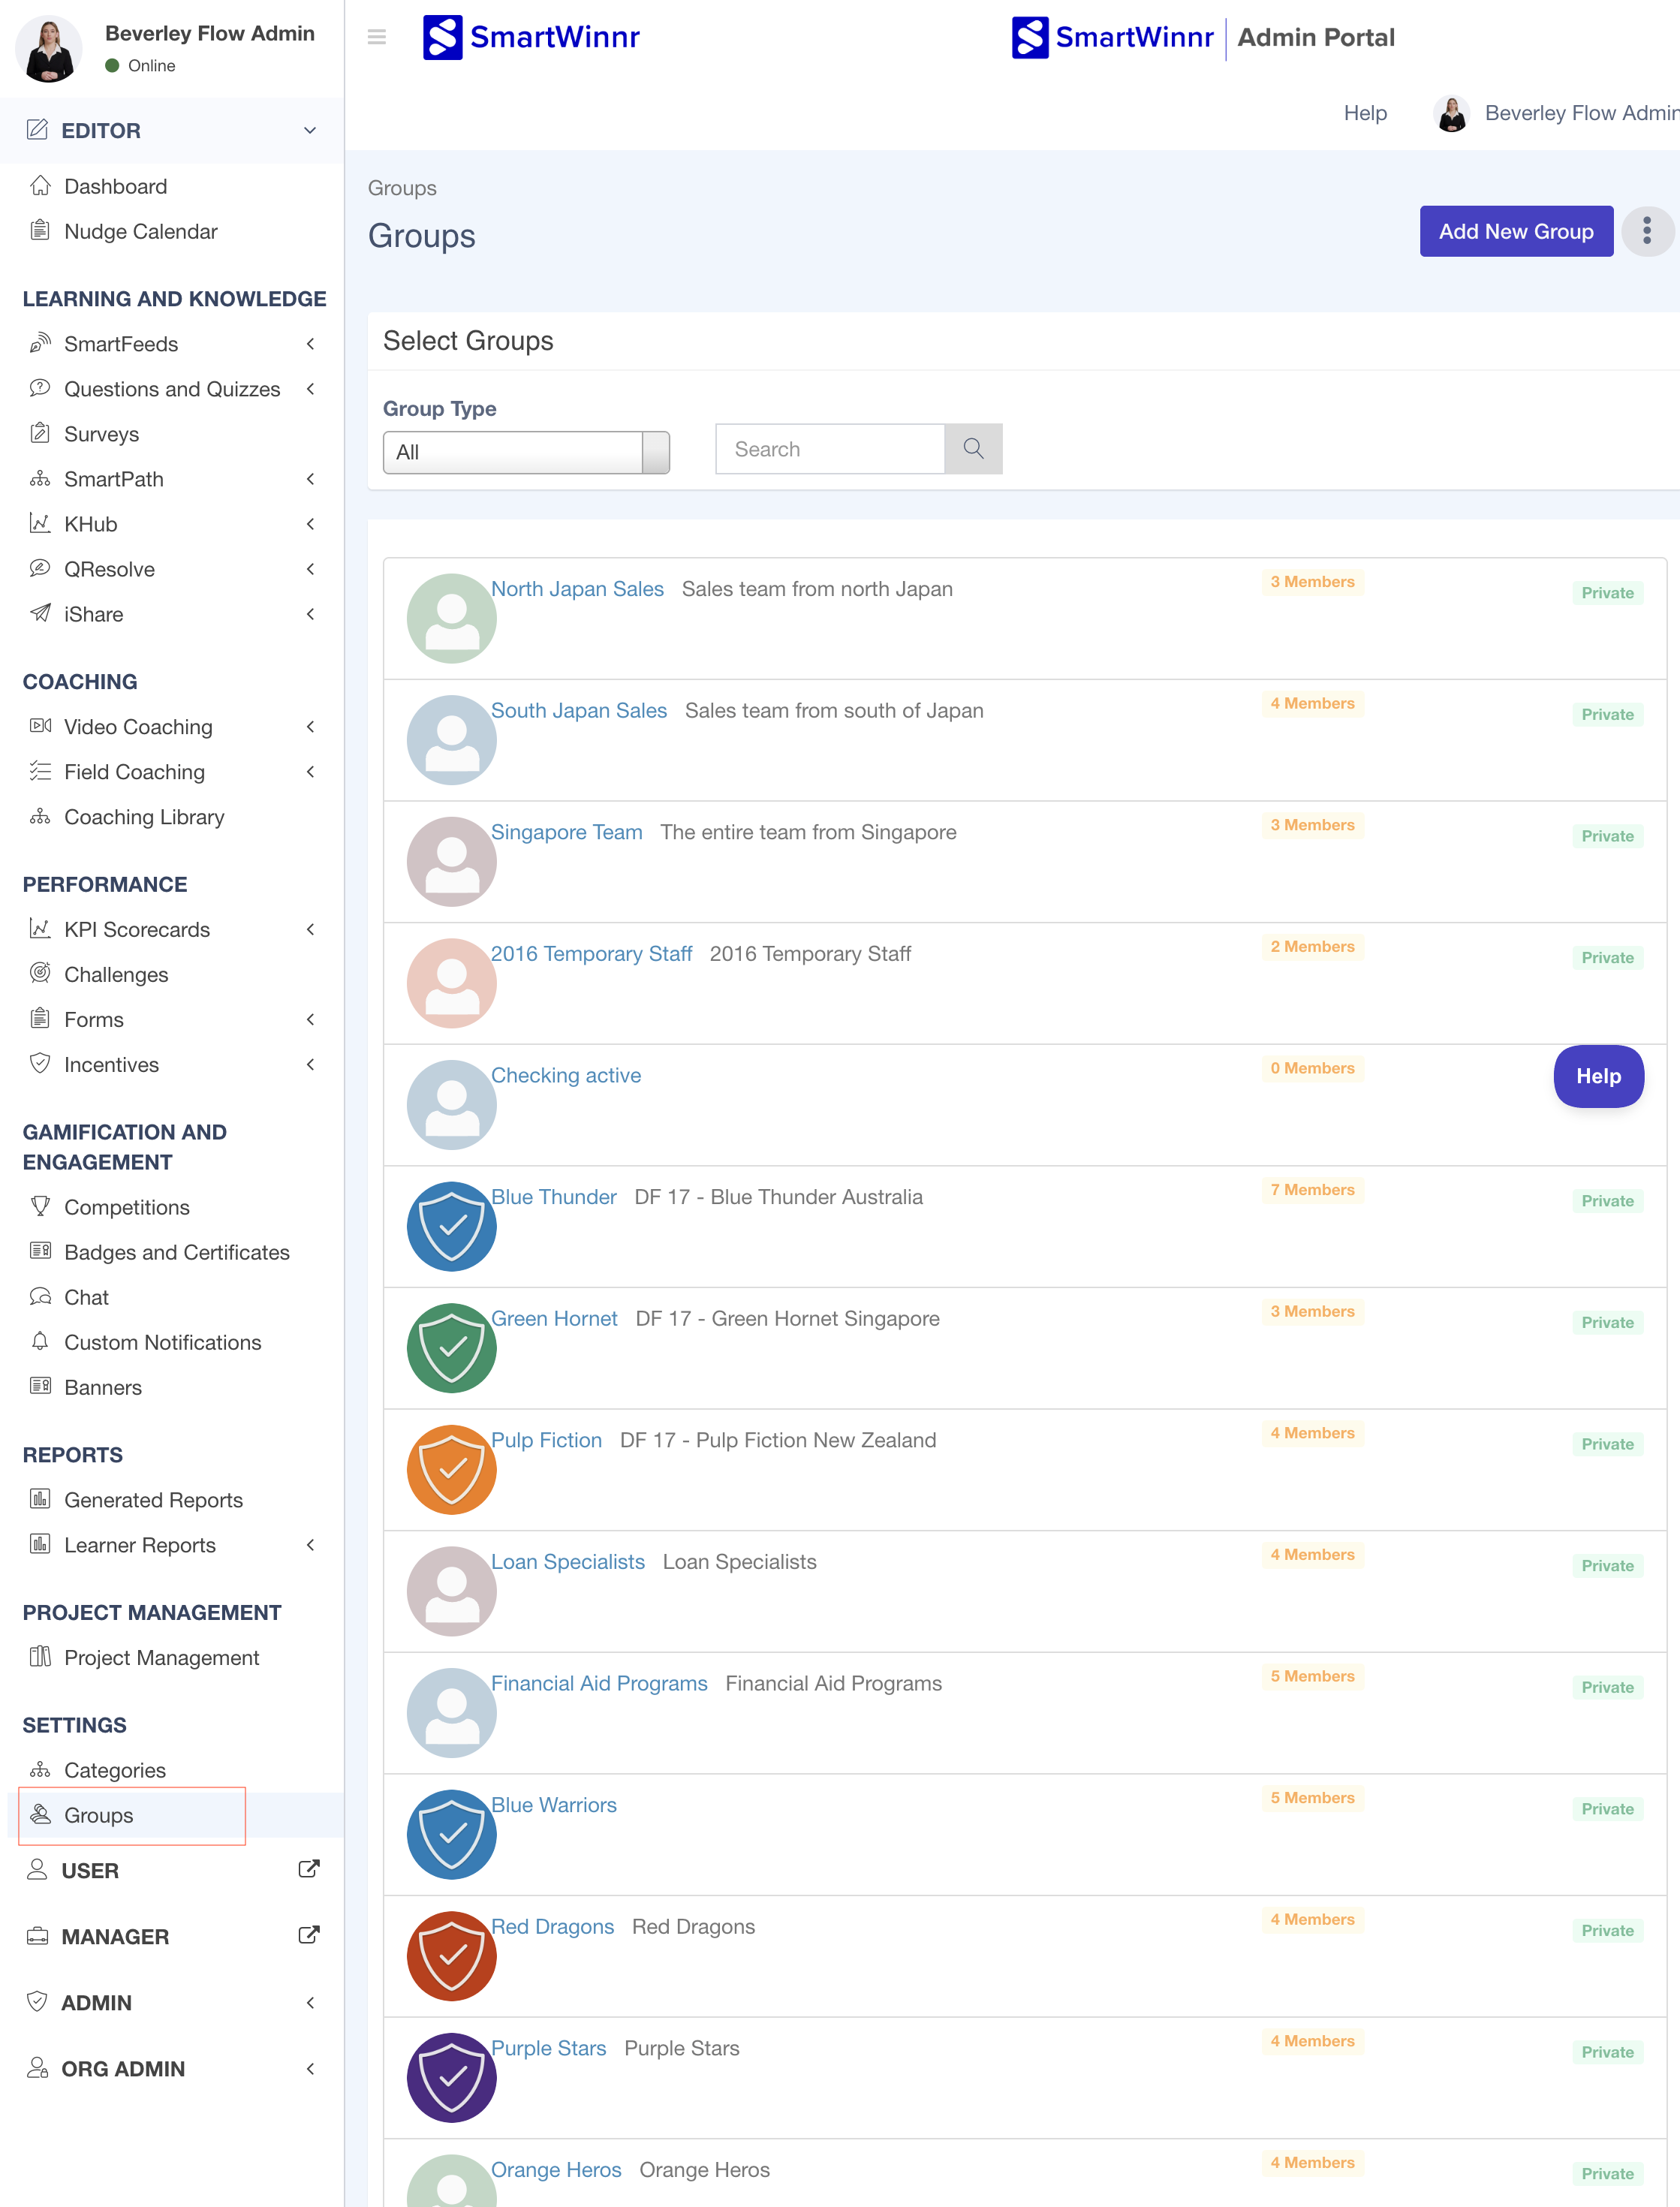
Task: Click the Blue Thunder shield avatar
Action: tap(452, 1226)
